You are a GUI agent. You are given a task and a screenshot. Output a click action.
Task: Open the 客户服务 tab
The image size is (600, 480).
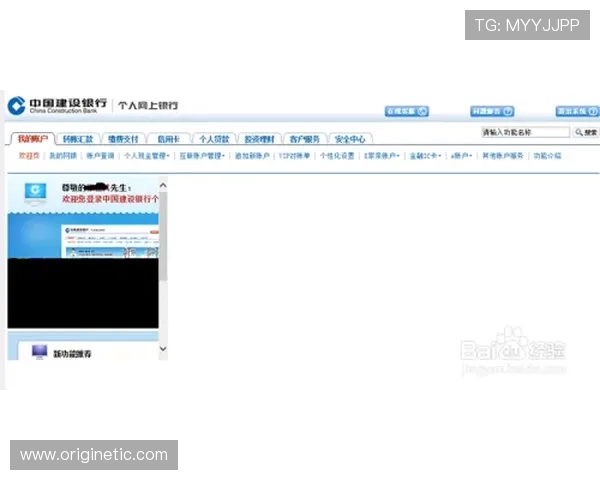305,139
